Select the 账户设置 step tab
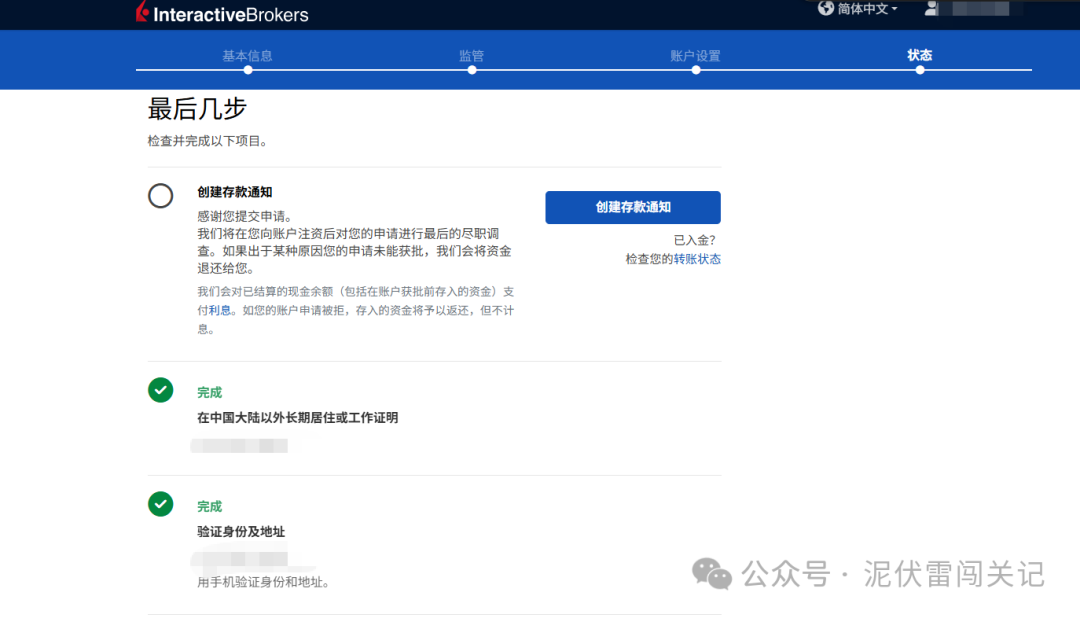This screenshot has height=618, width=1080. pos(695,55)
